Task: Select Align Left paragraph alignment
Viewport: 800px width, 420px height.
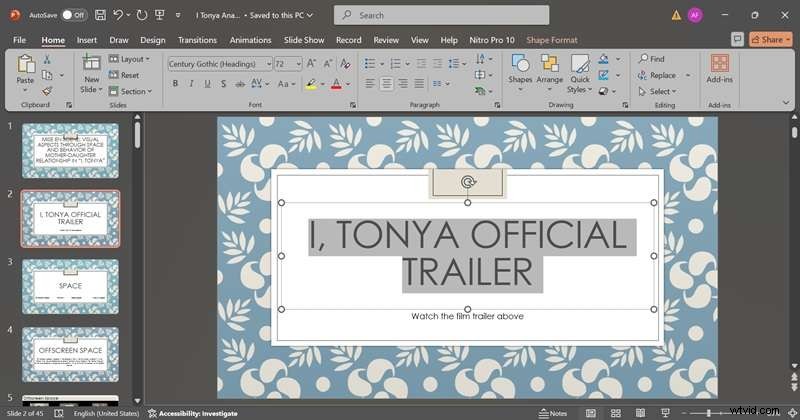Action: click(x=370, y=84)
